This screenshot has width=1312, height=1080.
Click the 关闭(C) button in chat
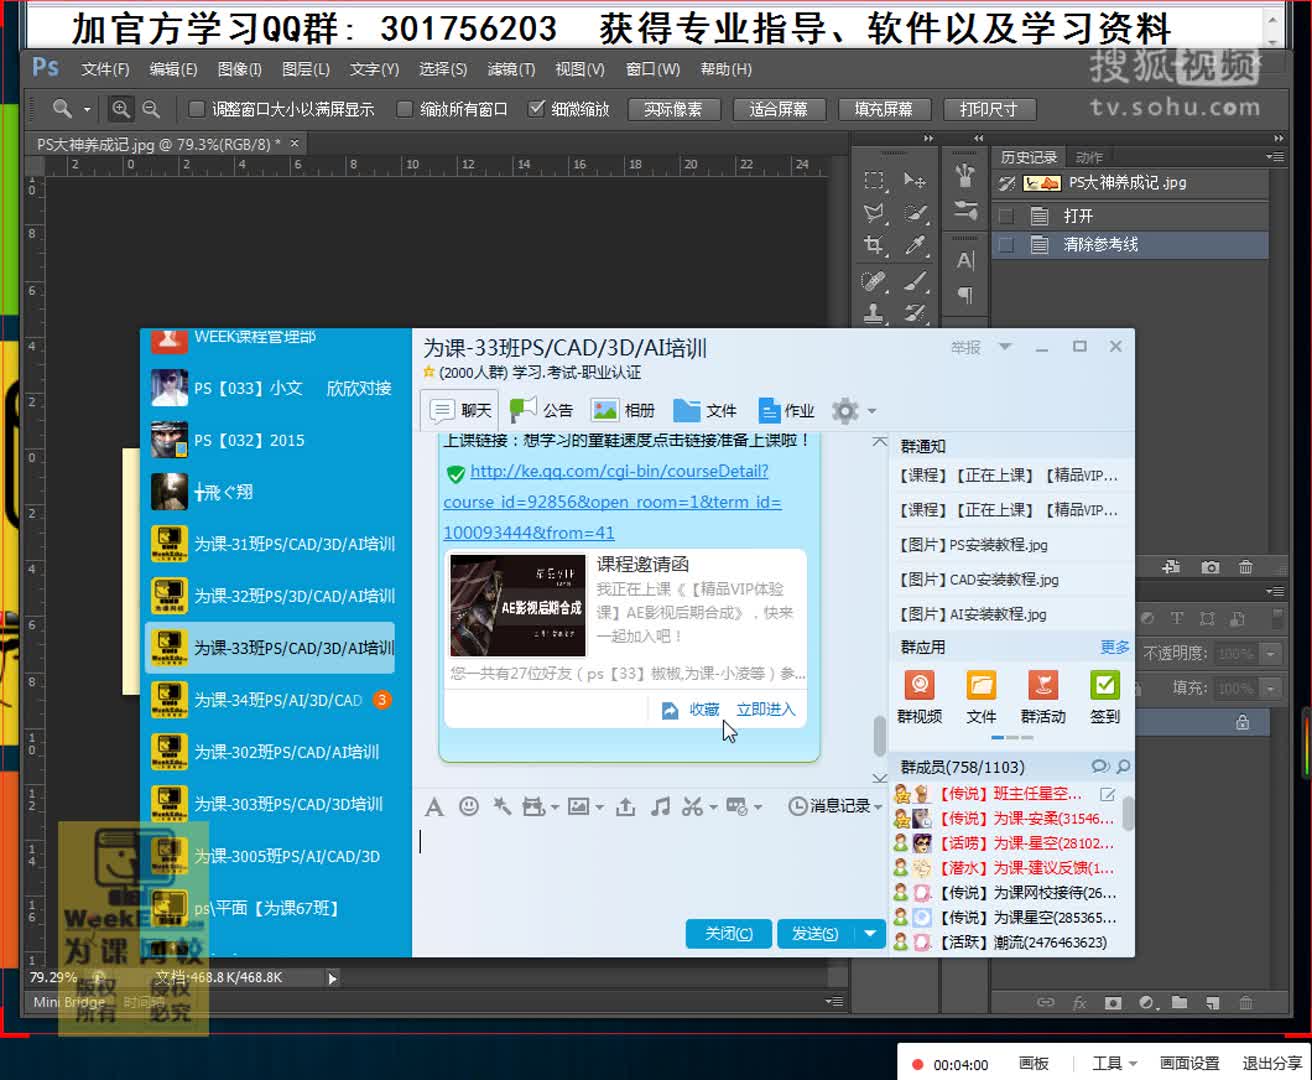pyautogui.click(x=728, y=933)
